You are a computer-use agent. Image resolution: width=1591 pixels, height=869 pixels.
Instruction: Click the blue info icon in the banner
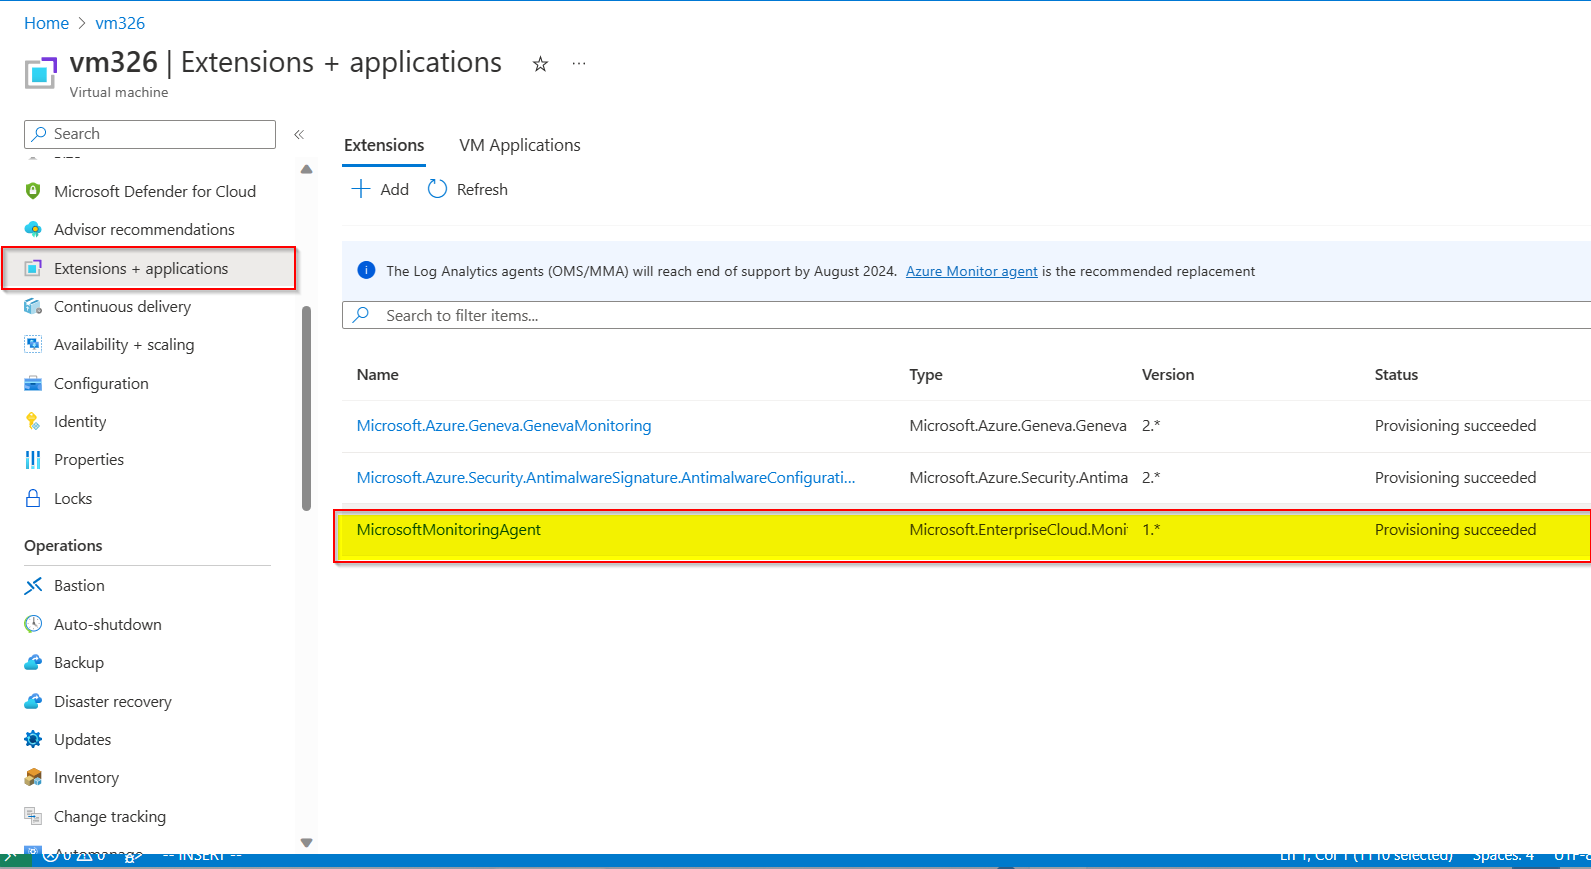point(366,270)
